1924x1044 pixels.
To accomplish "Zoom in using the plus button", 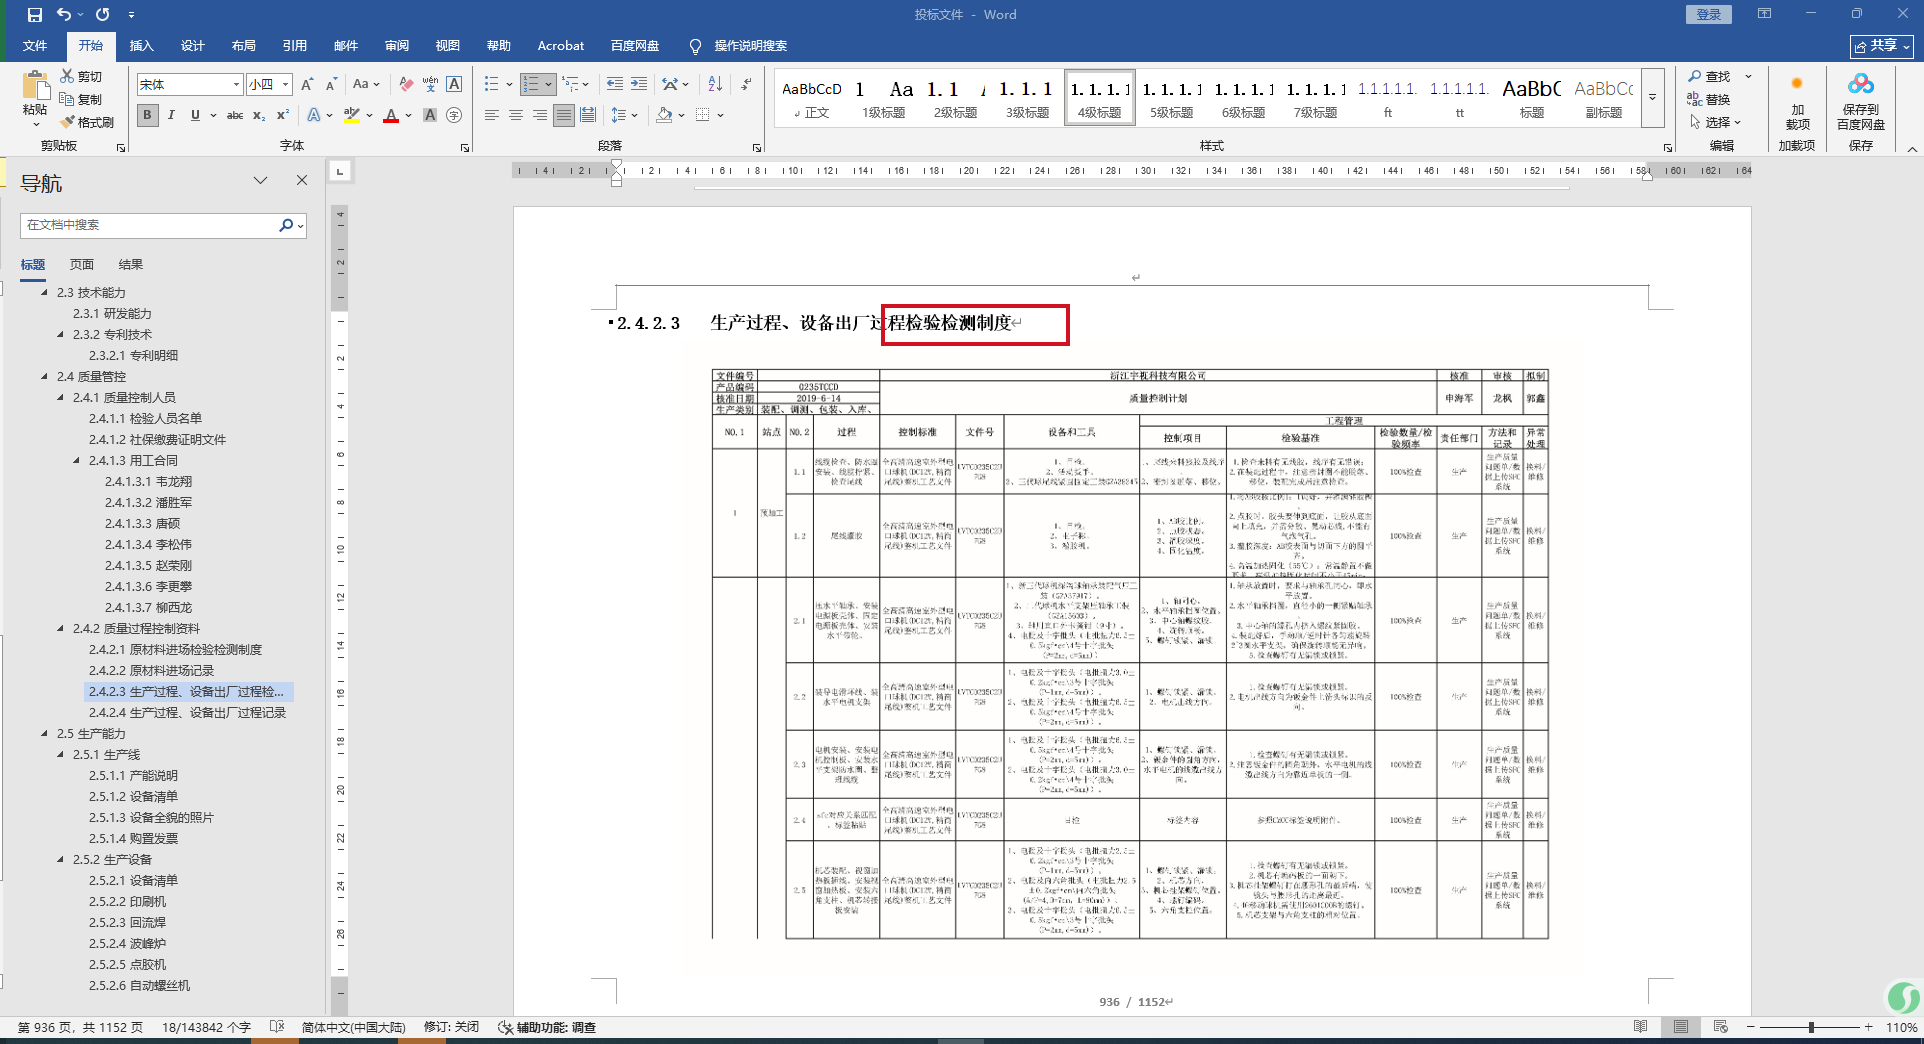I will click(x=1869, y=1027).
